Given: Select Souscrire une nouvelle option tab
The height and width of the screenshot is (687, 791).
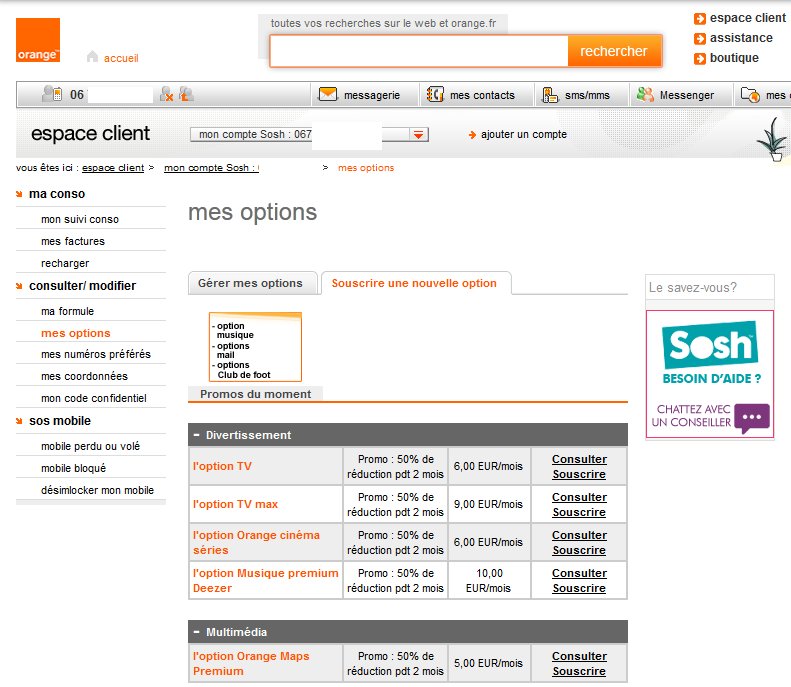Looking at the screenshot, I should [x=414, y=283].
